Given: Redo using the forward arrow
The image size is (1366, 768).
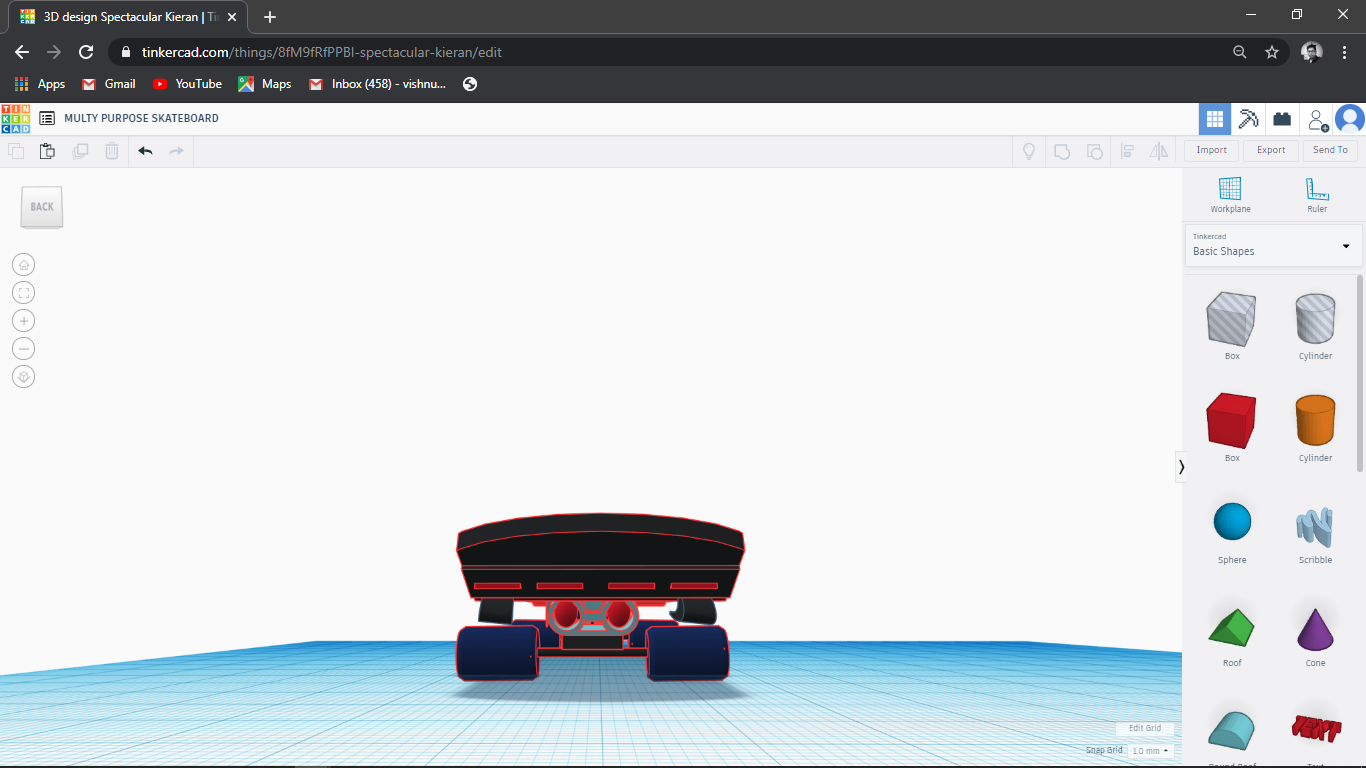Looking at the screenshot, I should [176, 151].
